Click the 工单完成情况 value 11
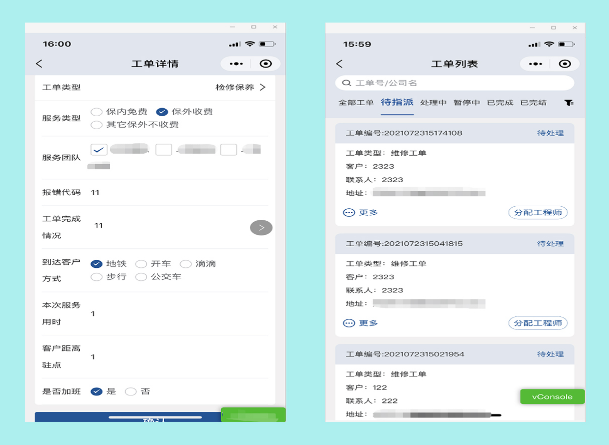This screenshot has width=609, height=445. click(99, 226)
